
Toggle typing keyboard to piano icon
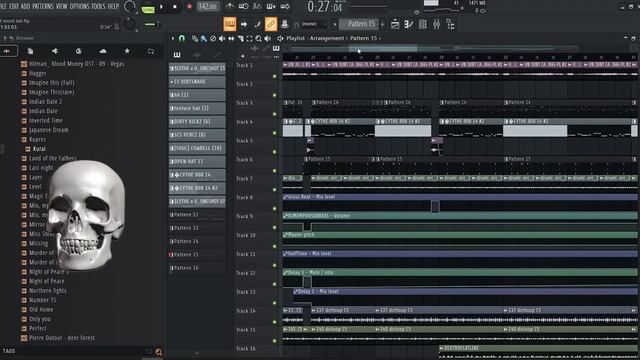click(x=230, y=24)
